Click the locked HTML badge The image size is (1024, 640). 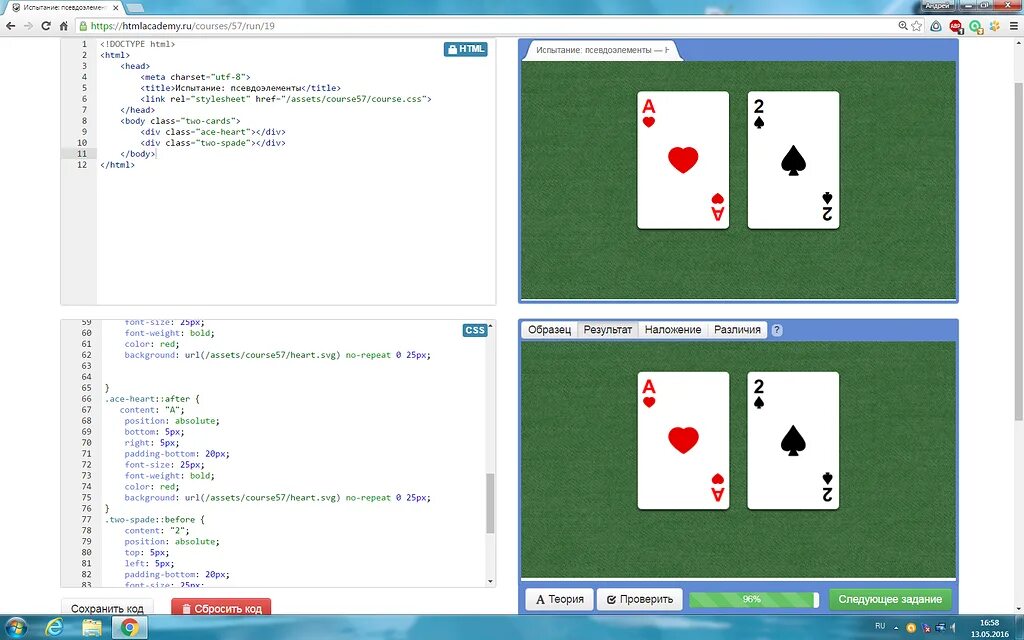pyautogui.click(x=466, y=49)
